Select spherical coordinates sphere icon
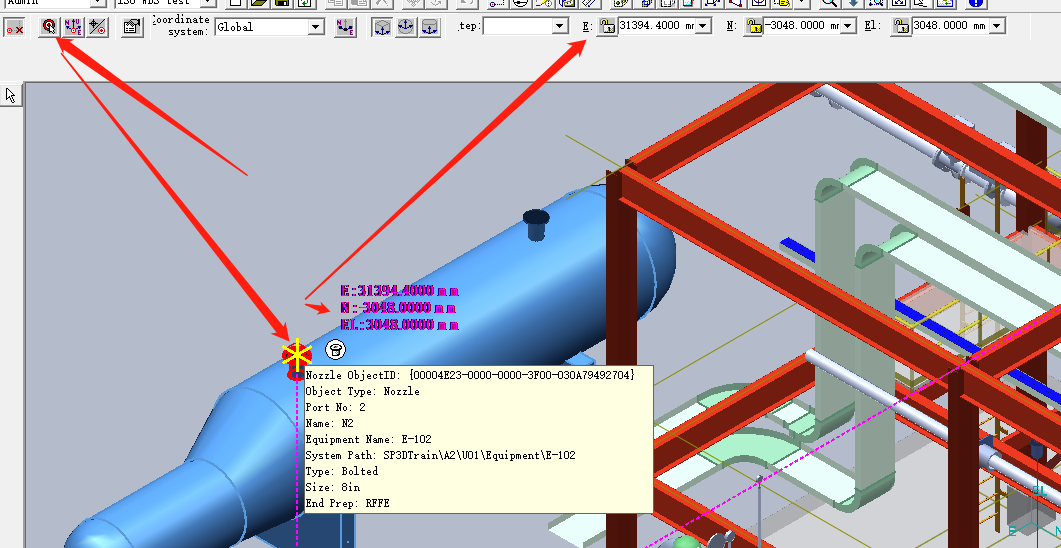Viewport: 1061px width, 548px height. point(406,27)
